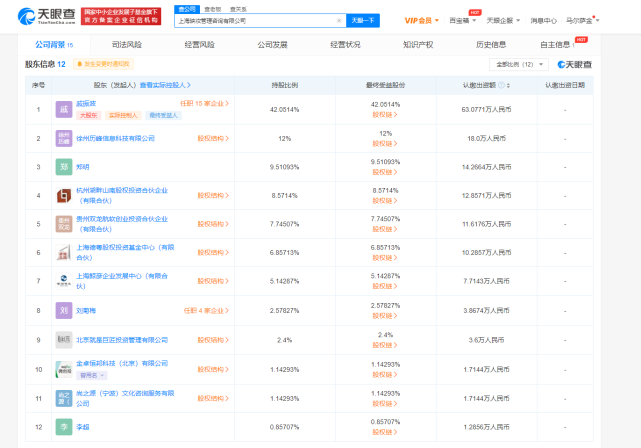Open the avatar of 徐州历峰信息科技有限公司
The height and width of the screenshot is (448, 641).
pos(64,138)
